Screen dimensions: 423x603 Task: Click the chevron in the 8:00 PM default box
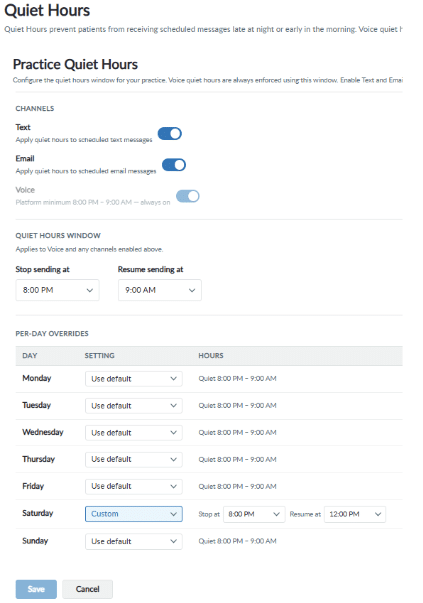pos(90,290)
